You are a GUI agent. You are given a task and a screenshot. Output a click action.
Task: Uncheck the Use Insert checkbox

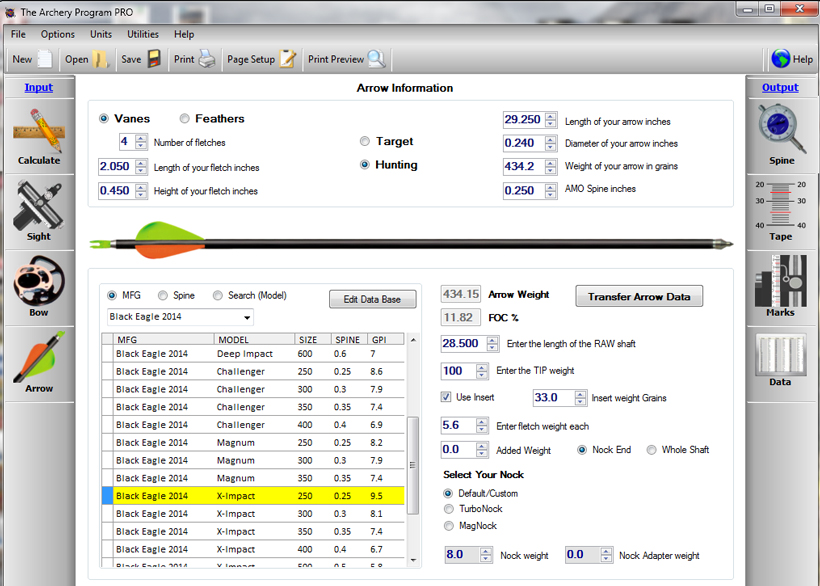tap(446, 397)
